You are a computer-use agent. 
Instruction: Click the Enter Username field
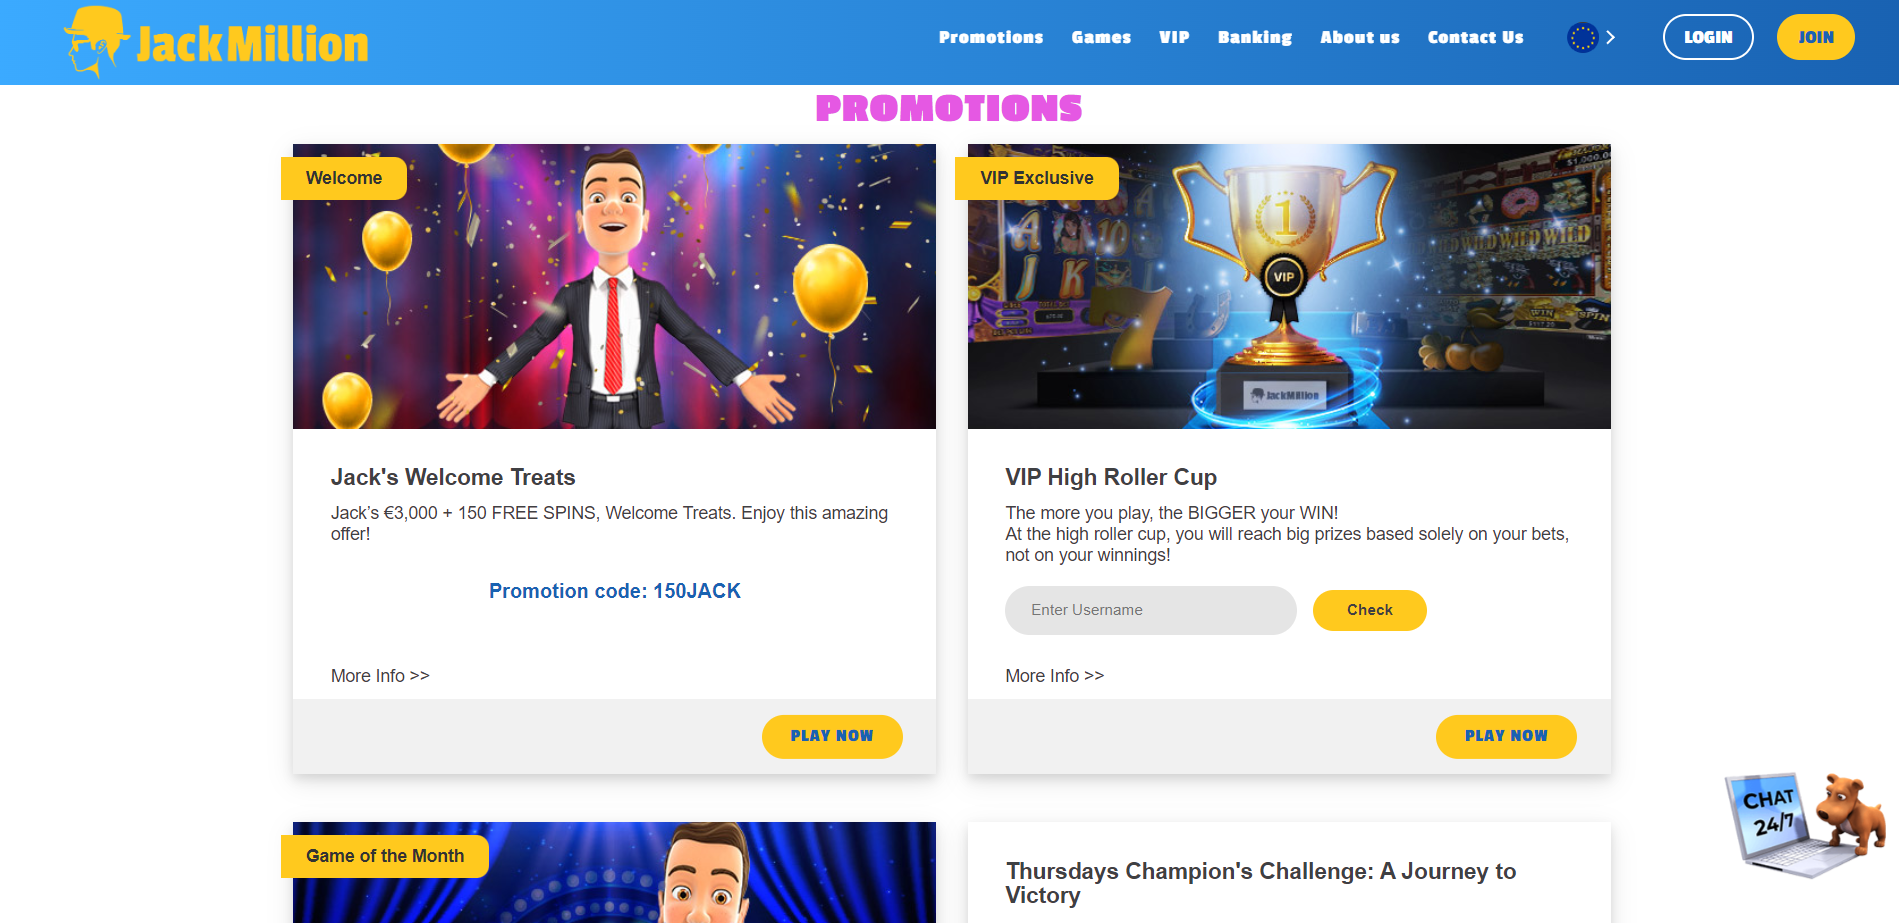(1151, 610)
